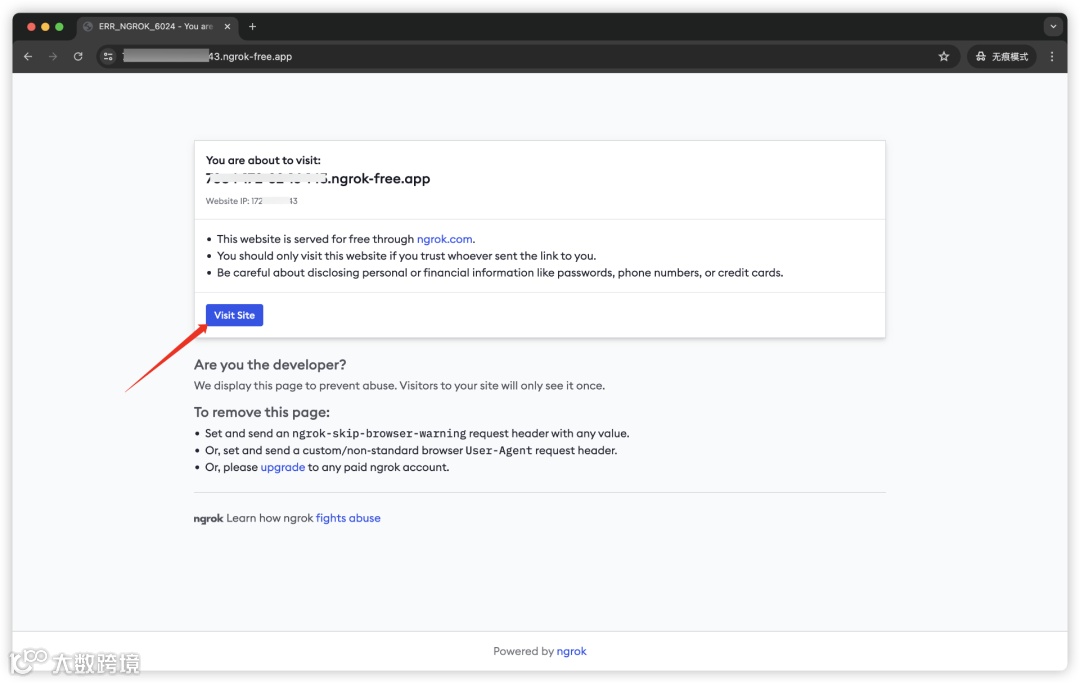Open the Chrome three-dot menu
This screenshot has width=1080, height=683.
click(1052, 57)
